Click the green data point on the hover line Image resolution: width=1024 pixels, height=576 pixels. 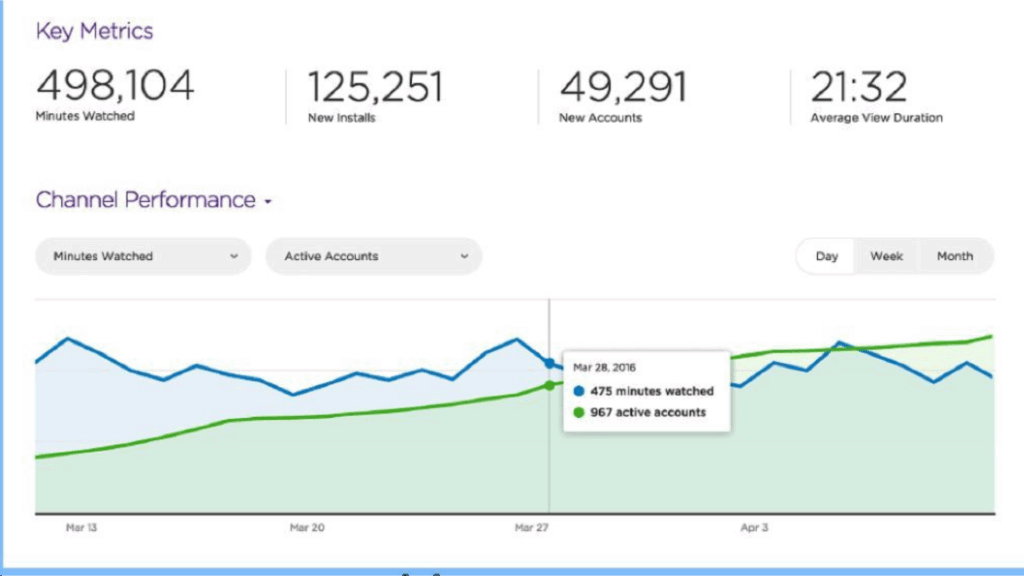(549, 385)
